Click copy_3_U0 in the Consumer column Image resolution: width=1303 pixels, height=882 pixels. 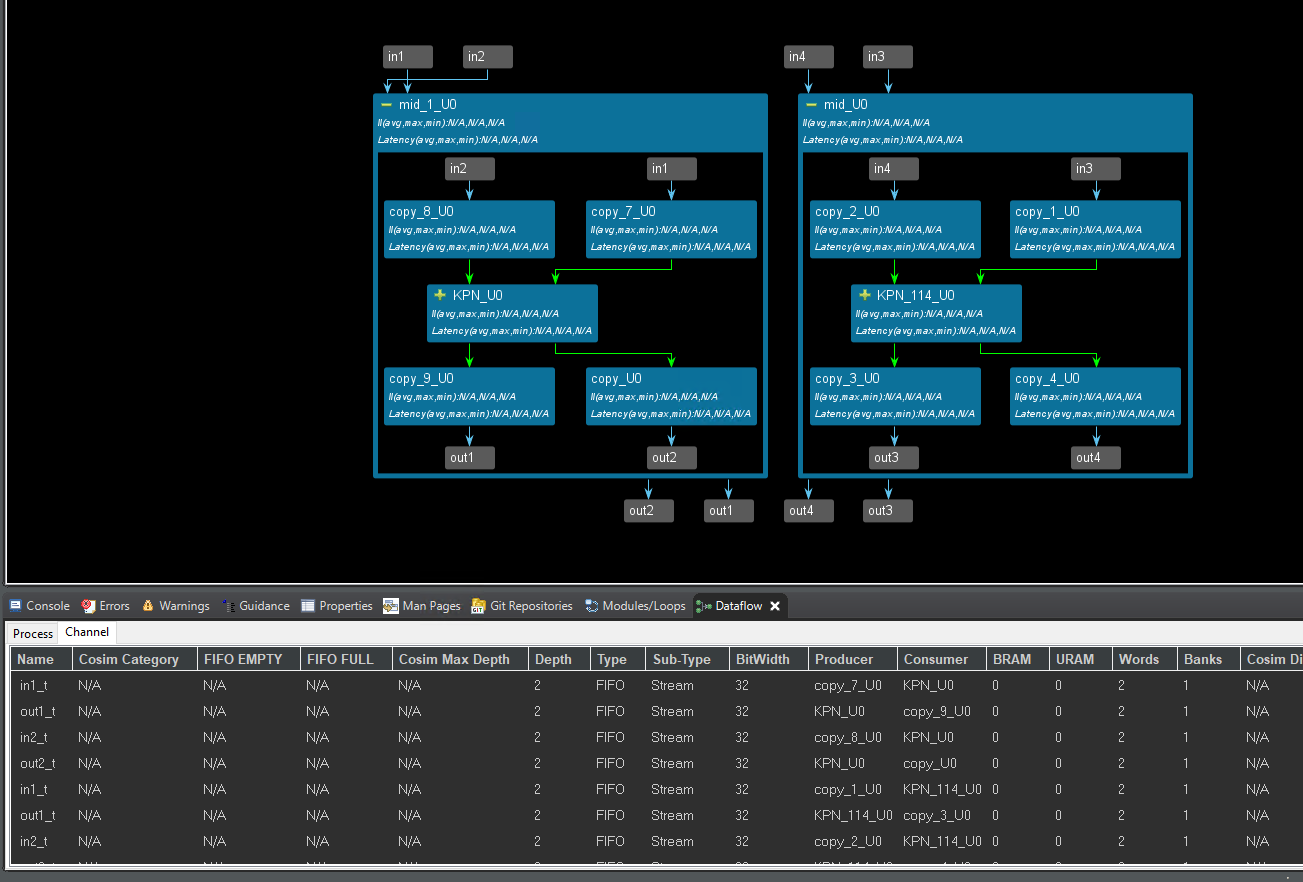pos(937,815)
